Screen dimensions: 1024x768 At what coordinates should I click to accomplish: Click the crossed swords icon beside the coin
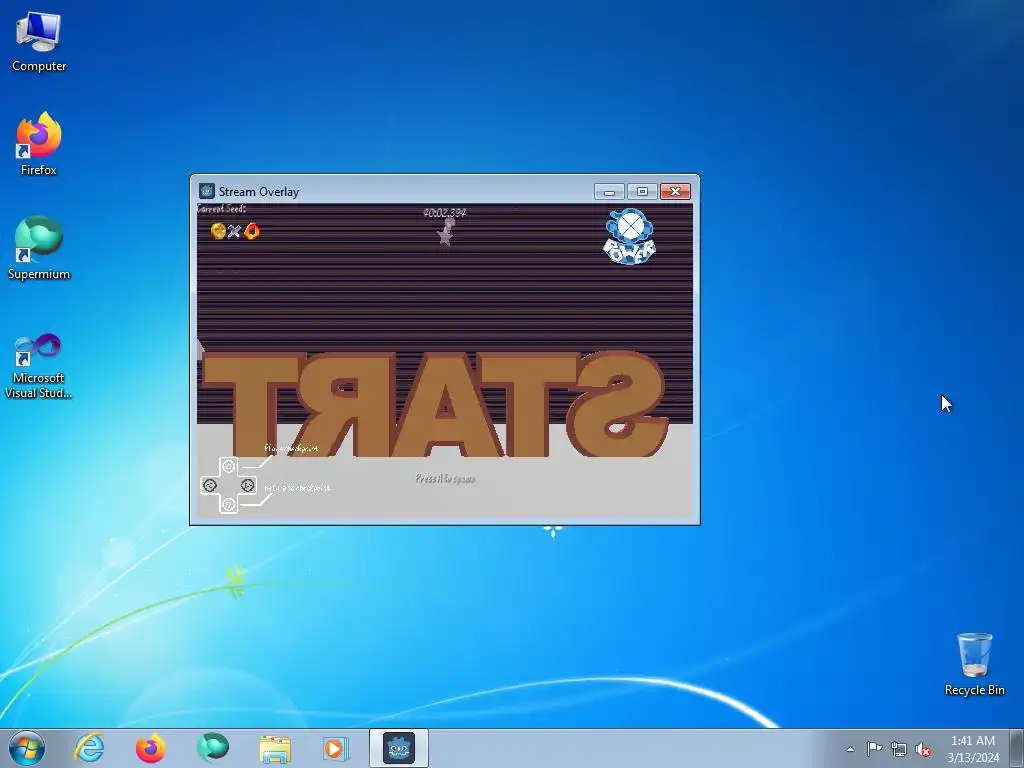pyautogui.click(x=234, y=231)
